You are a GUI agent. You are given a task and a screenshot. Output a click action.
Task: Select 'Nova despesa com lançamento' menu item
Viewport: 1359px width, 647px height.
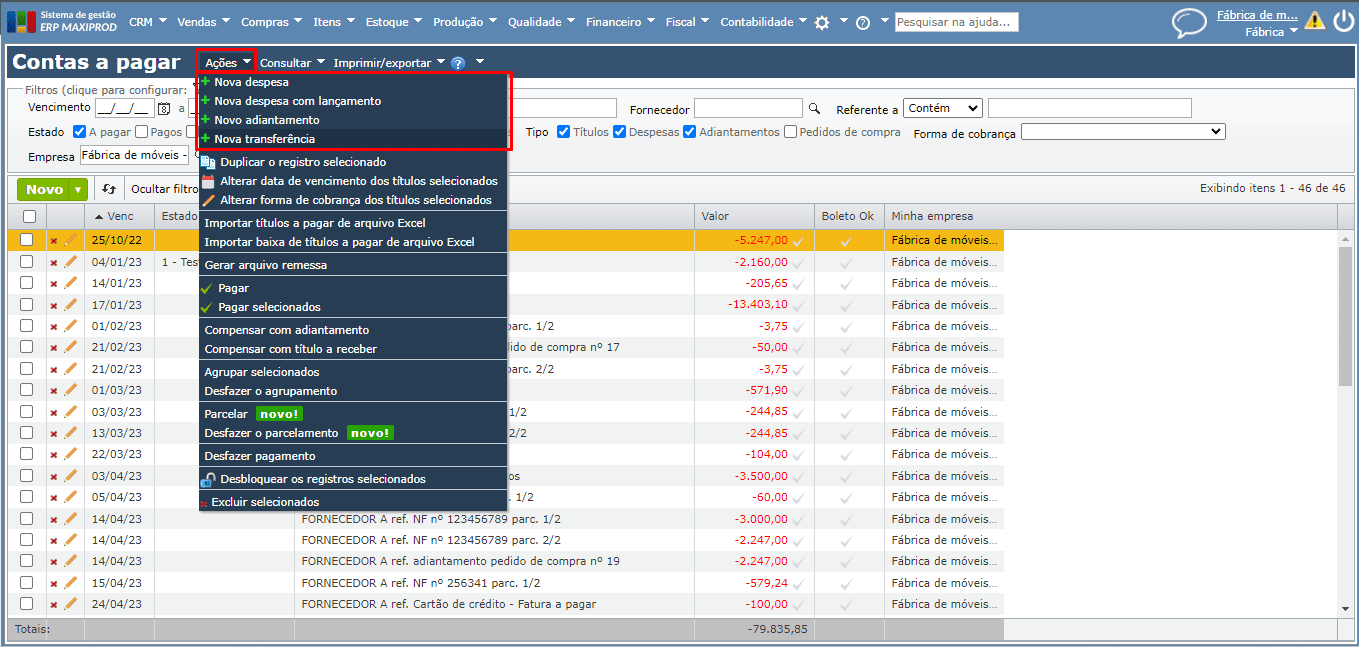297,101
